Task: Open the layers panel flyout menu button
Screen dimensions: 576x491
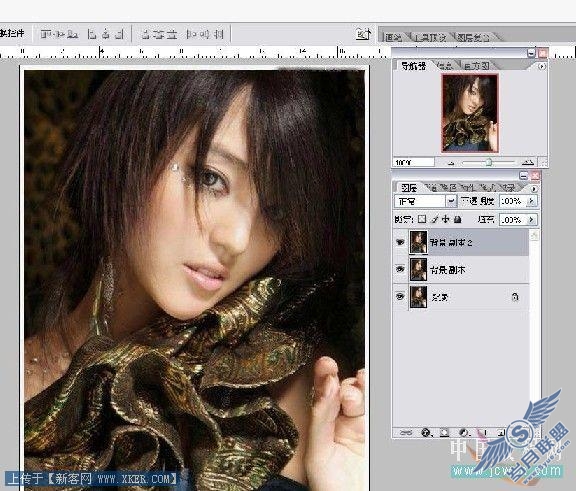Action: pyautogui.click(x=534, y=188)
